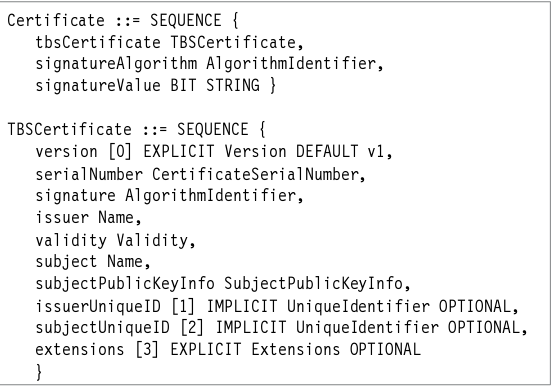Click 'issuerUniqueID [1] IMPLICIT' line

tap(277, 306)
